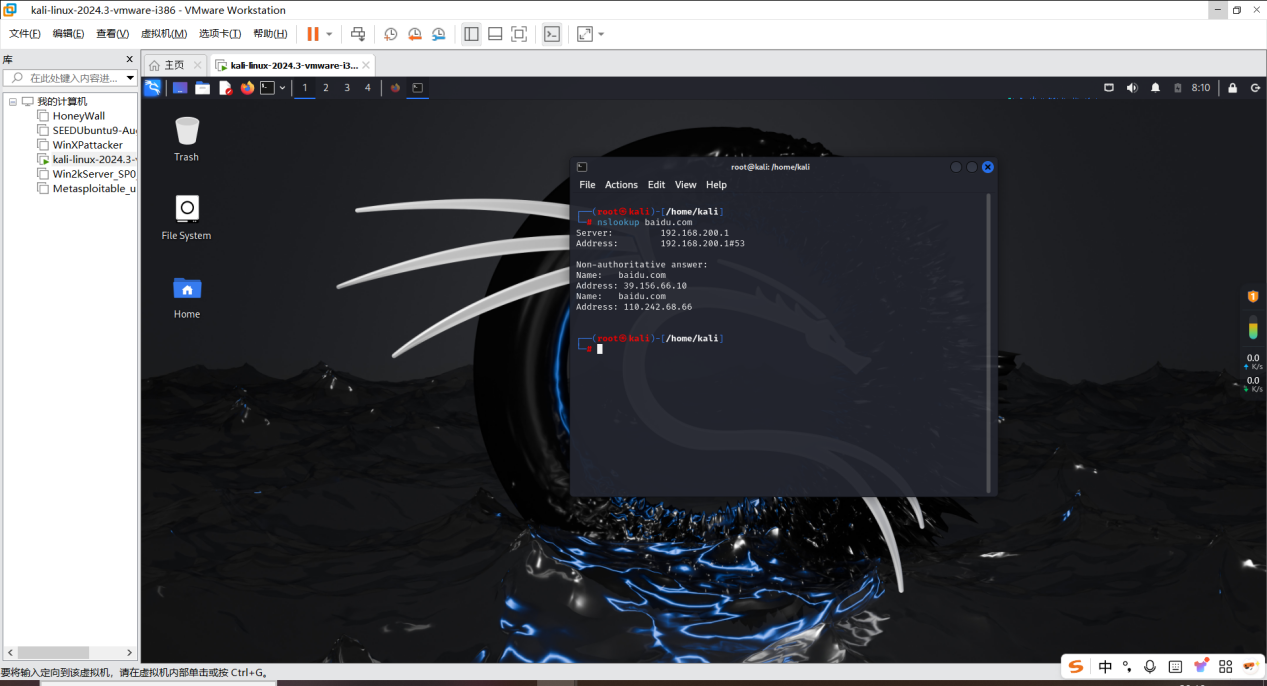Open the 选项卡(T) menu
The width and height of the screenshot is (1267, 686).
tap(220, 34)
